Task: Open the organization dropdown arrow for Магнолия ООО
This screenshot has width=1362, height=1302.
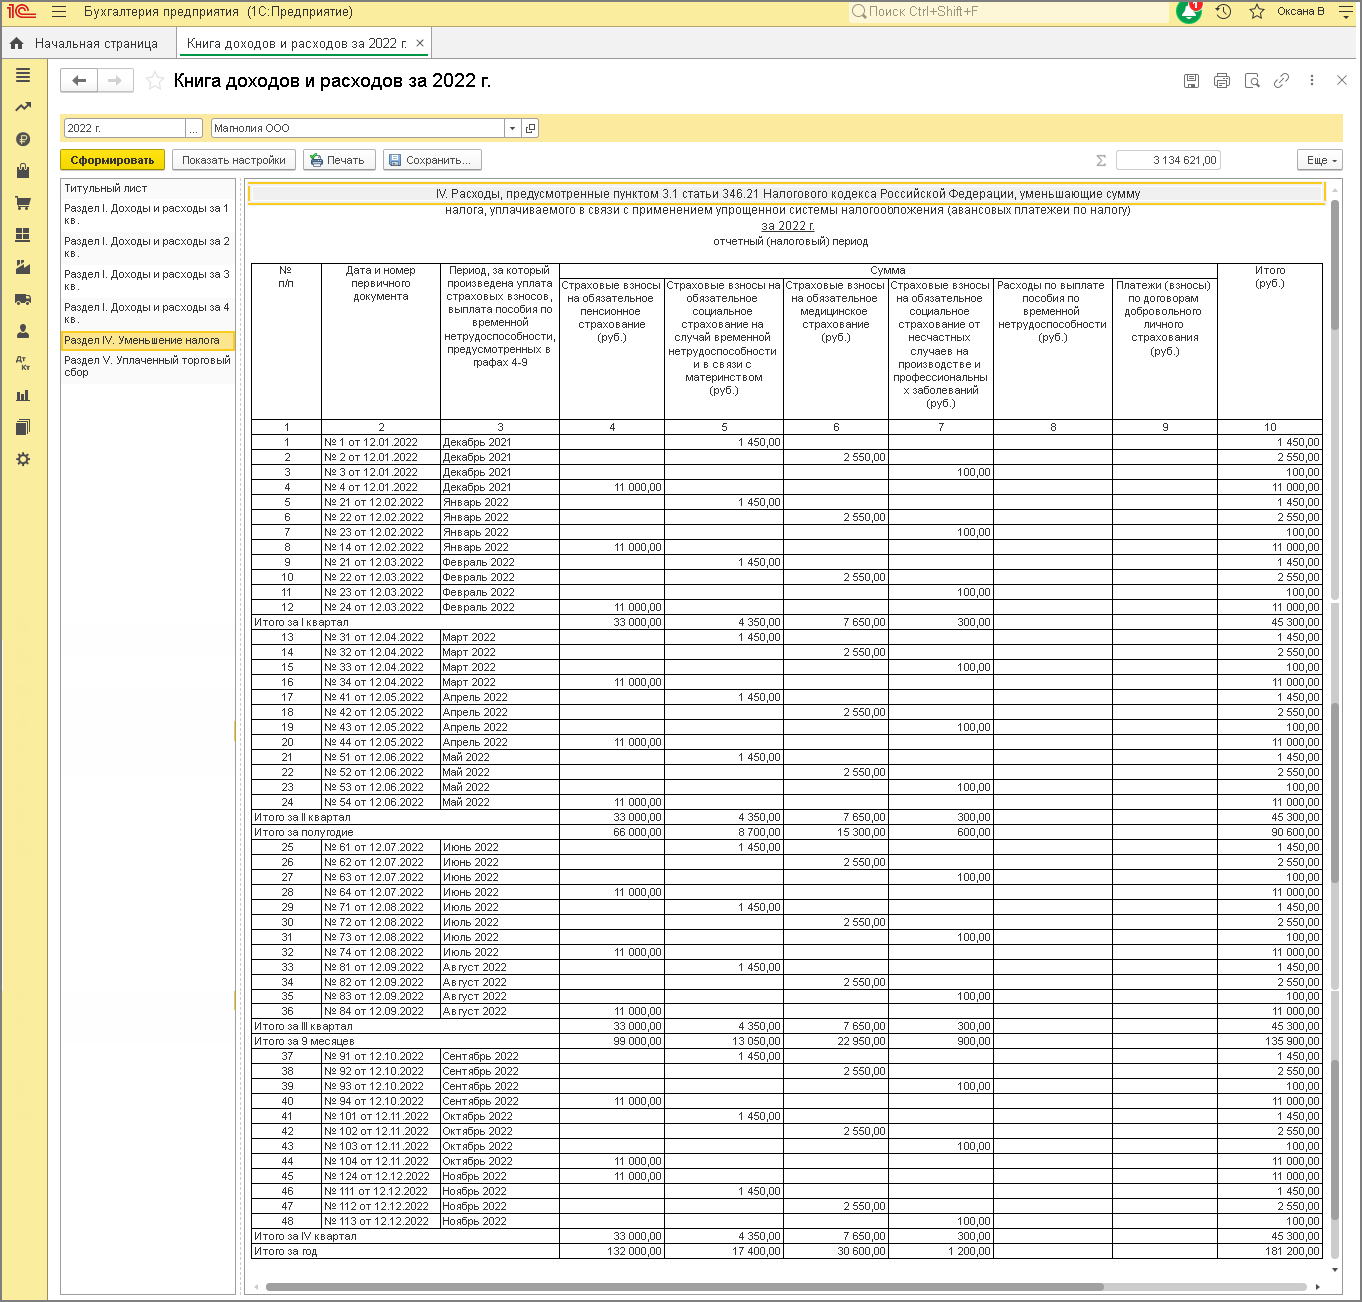Action: [512, 128]
